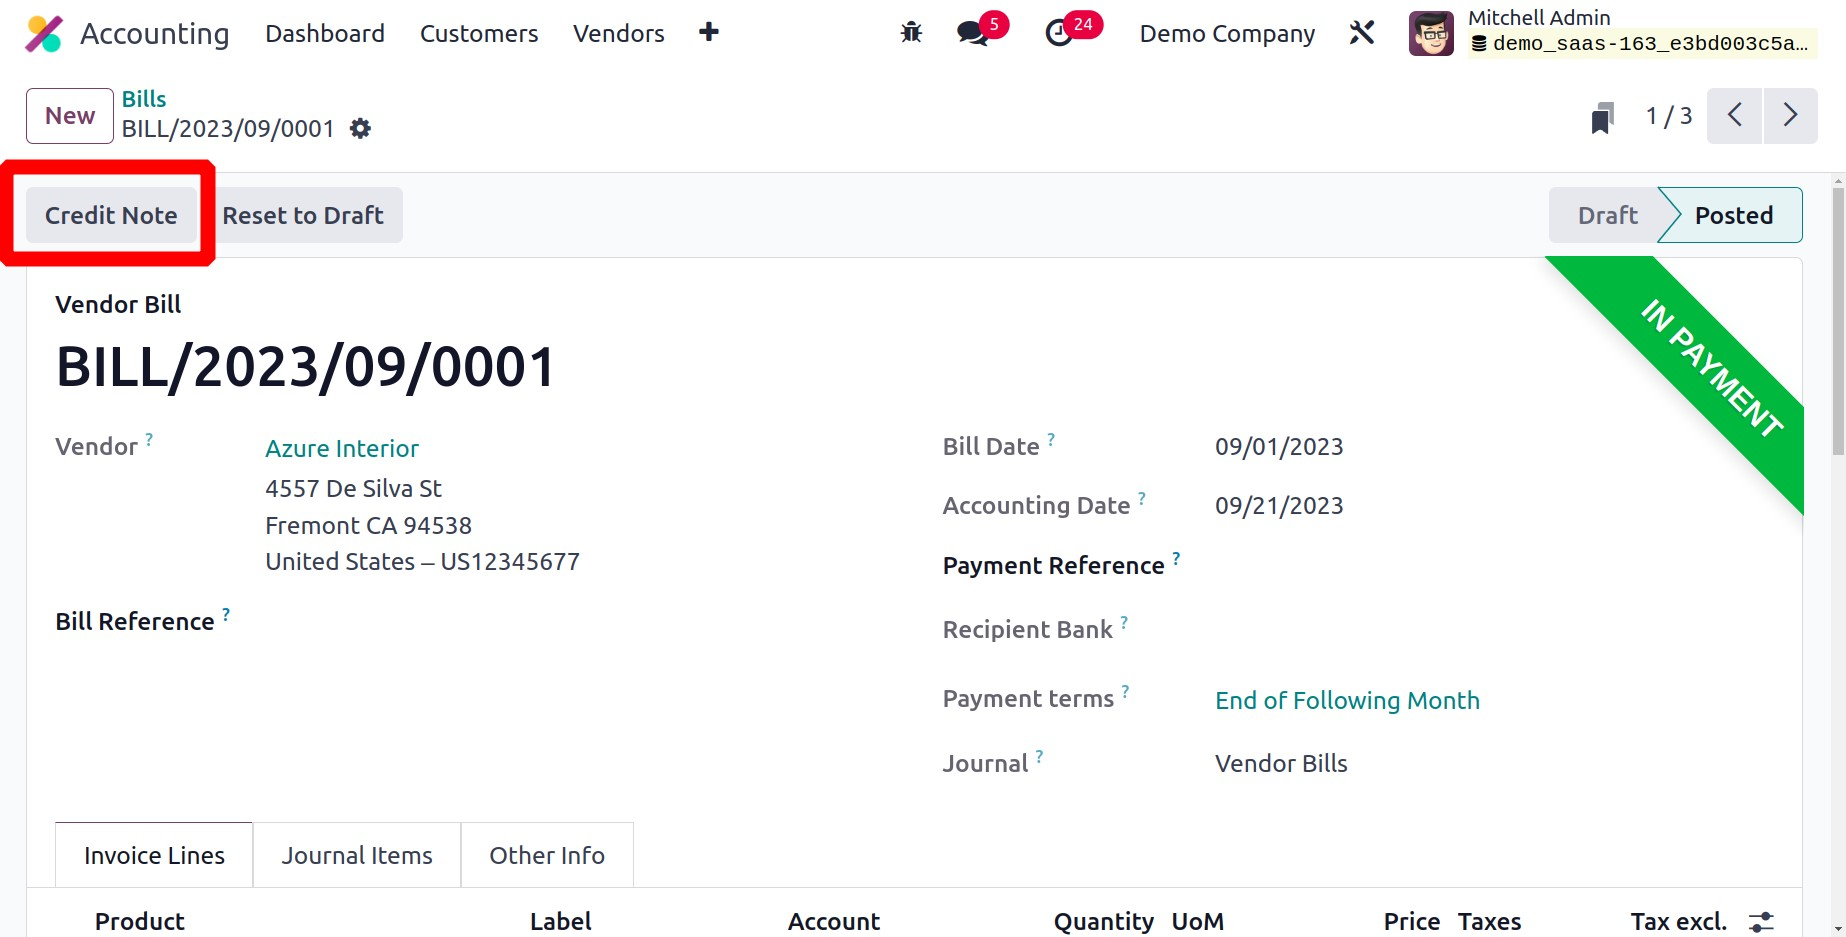Open the activities clock icon
1846x937 pixels.
point(1058,33)
